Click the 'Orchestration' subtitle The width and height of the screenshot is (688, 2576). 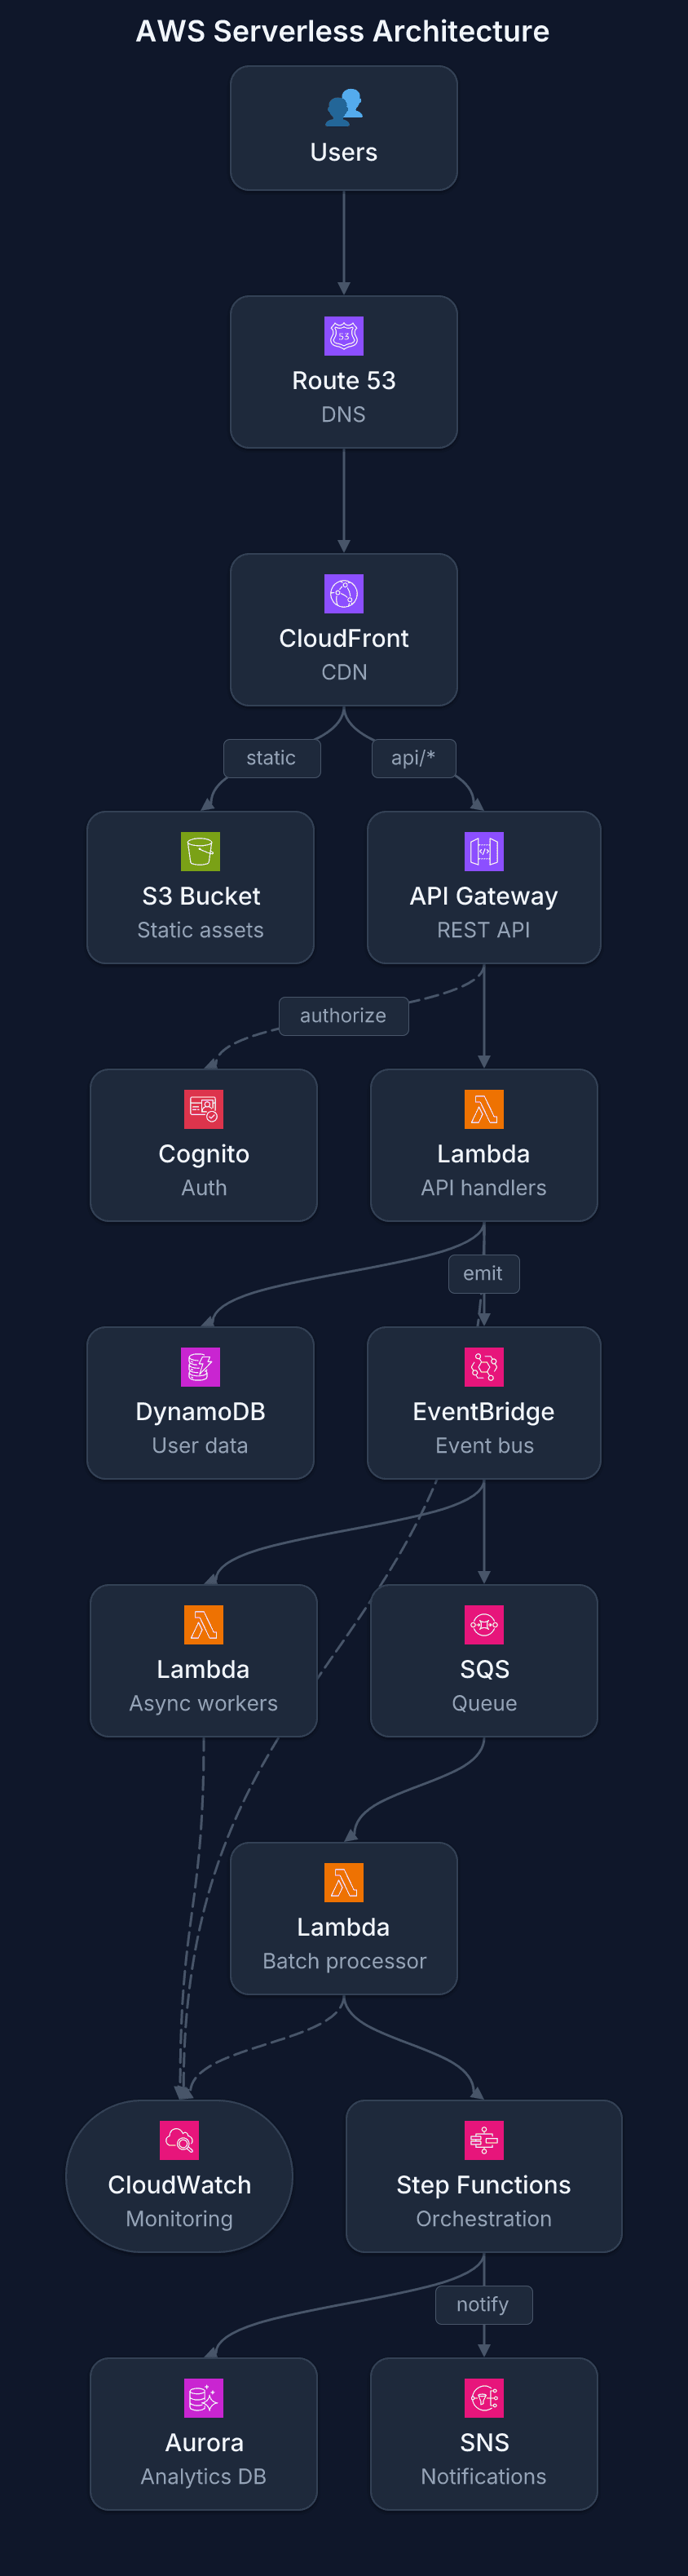click(484, 2220)
